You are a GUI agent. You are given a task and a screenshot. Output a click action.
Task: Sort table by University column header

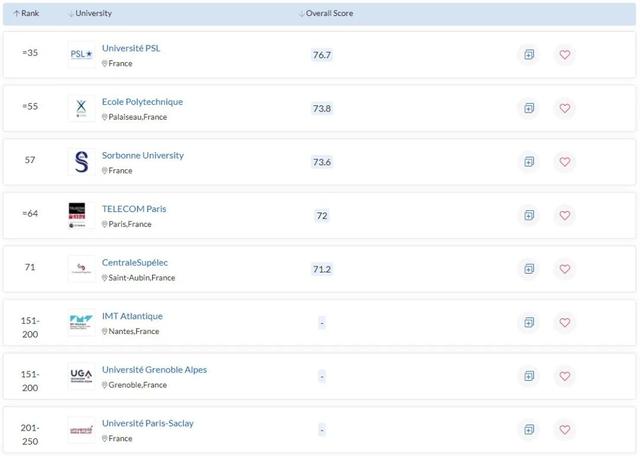(x=91, y=14)
